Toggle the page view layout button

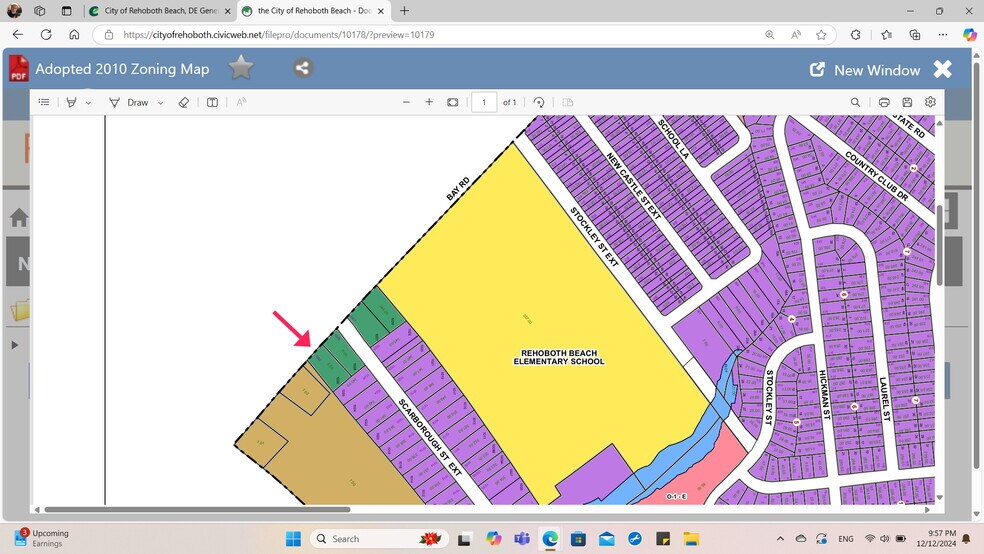coord(212,102)
